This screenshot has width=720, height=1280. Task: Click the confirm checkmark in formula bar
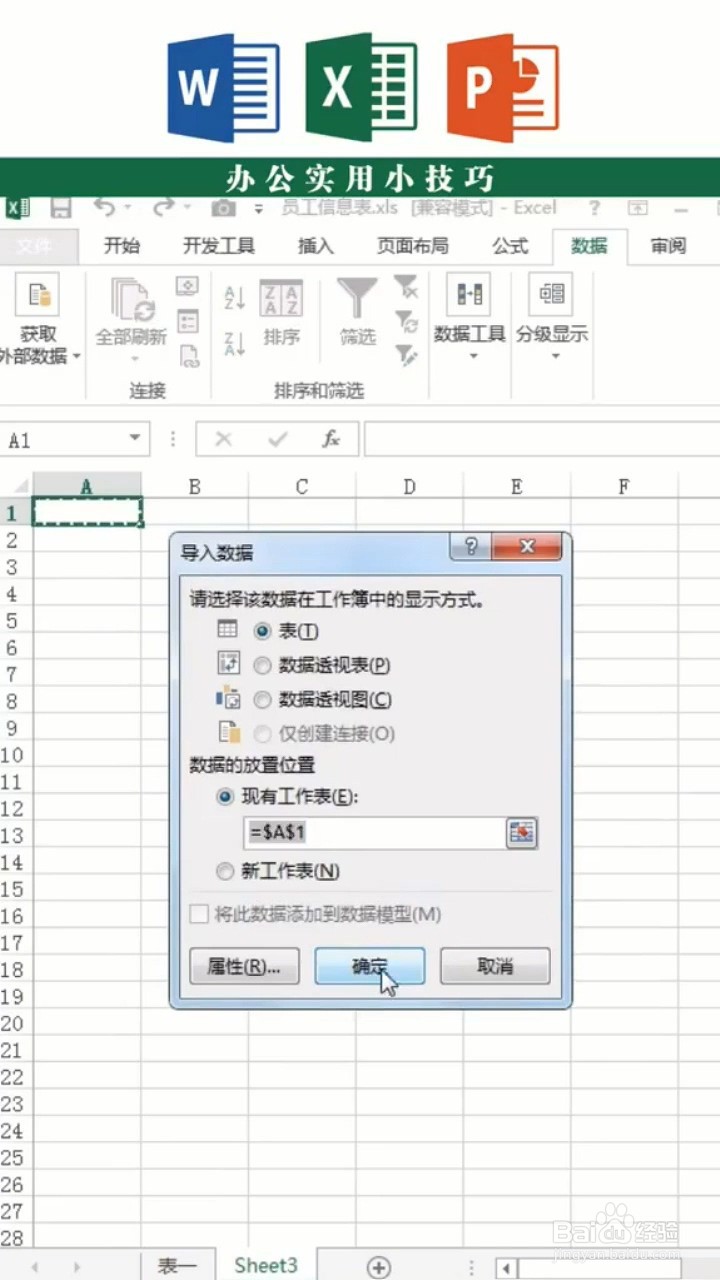278,439
